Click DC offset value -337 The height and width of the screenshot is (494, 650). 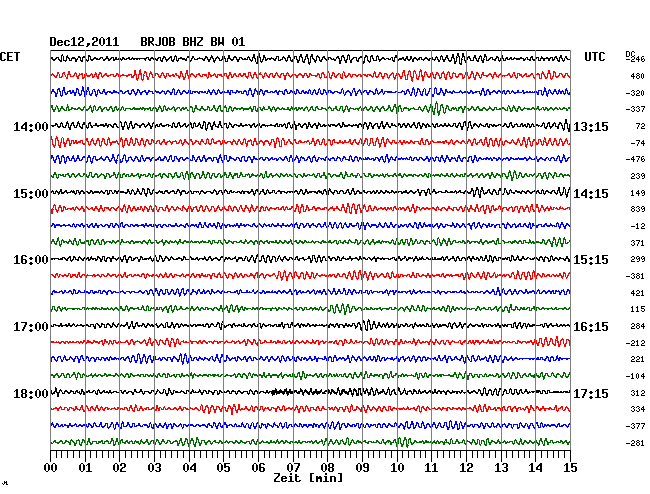click(635, 109)
